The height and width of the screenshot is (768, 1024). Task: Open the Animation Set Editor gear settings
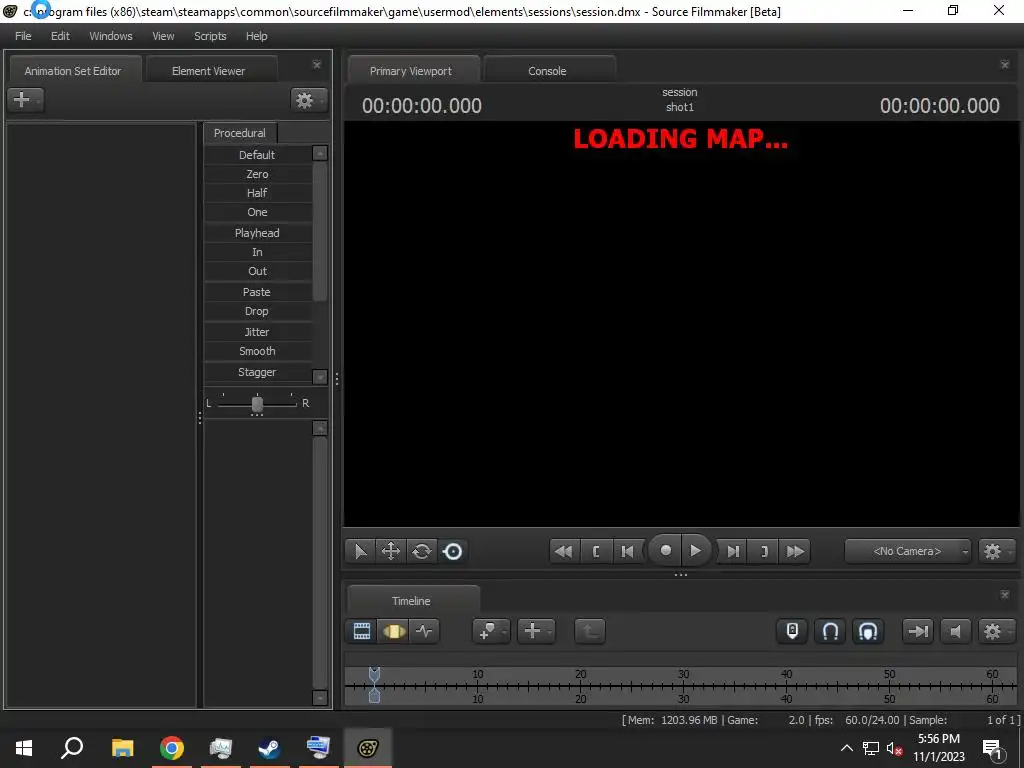[x=308, y=100]
